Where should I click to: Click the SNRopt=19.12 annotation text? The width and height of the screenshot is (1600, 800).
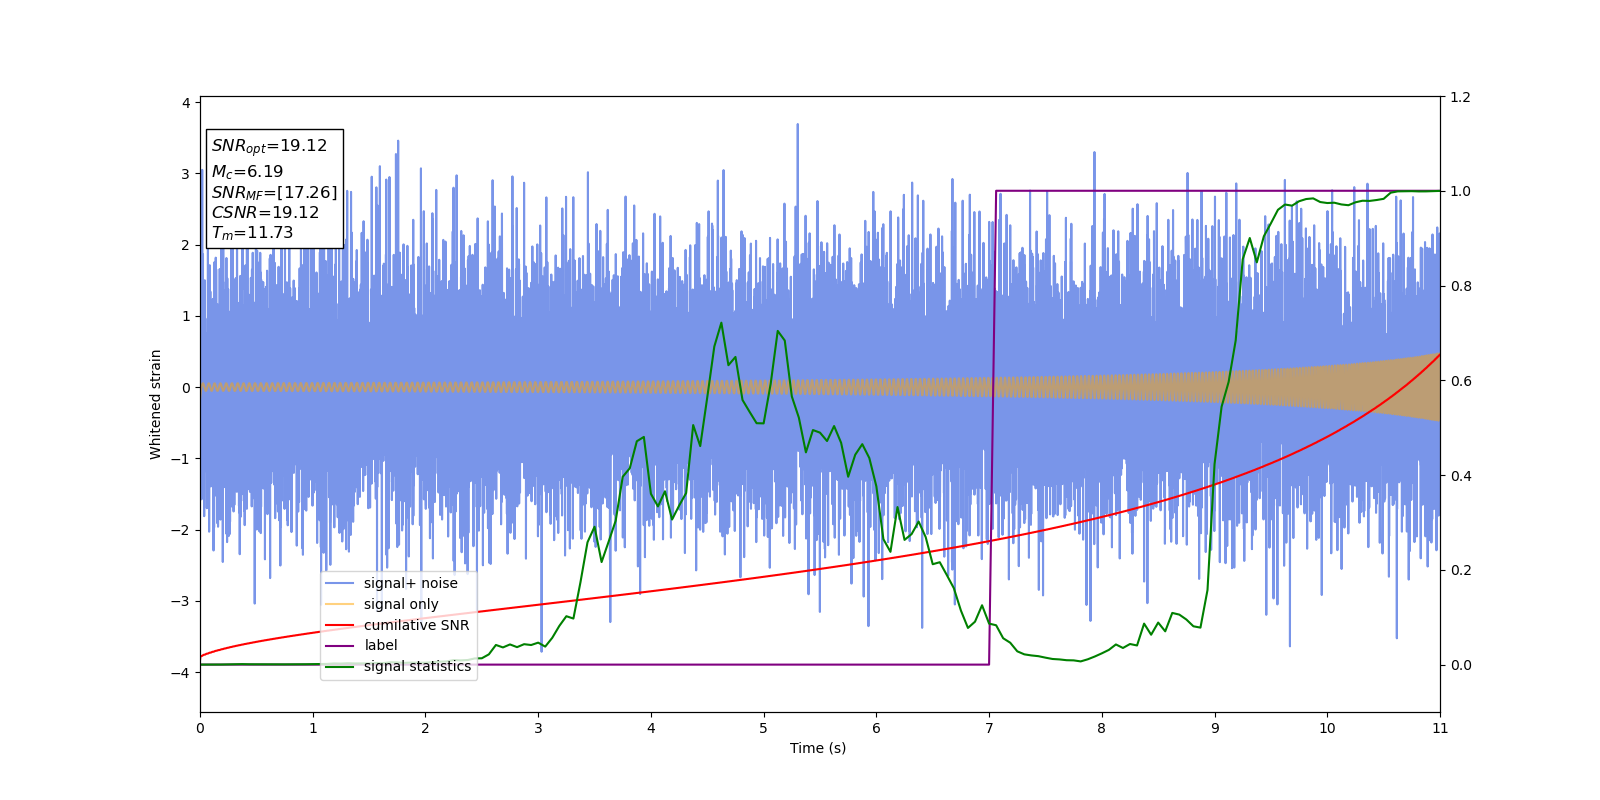(x=269, y=146)
